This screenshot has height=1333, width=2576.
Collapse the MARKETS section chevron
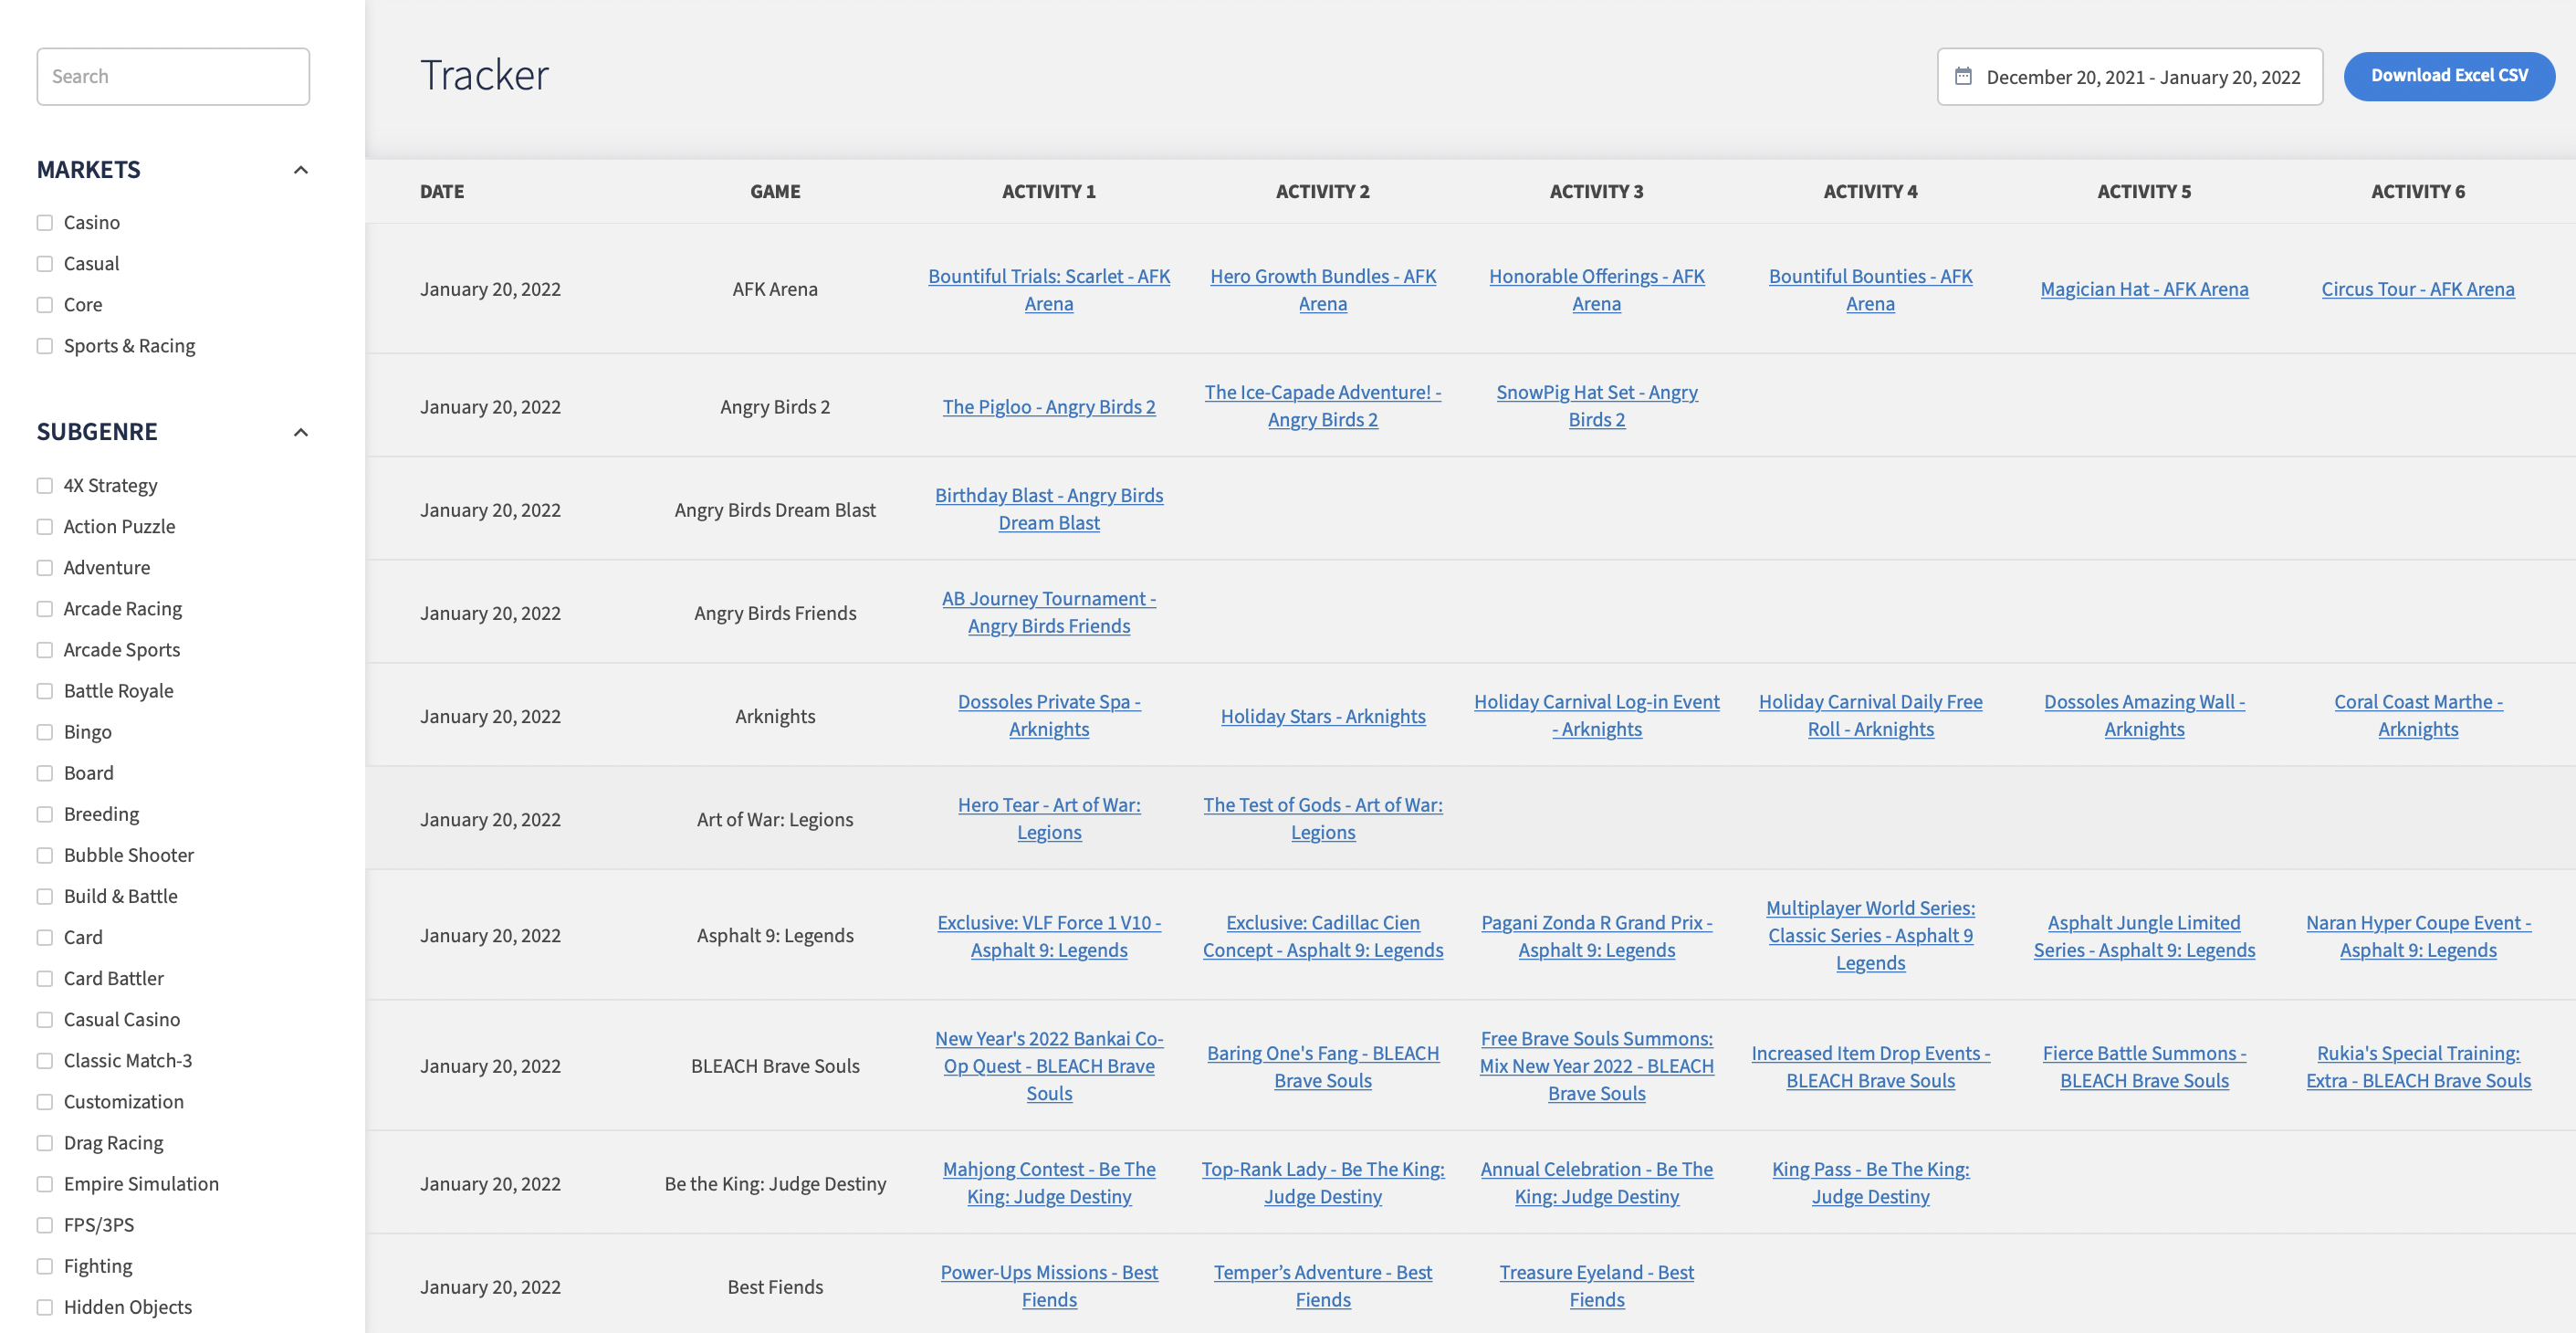pyautogui.click(x=300, y=170)
